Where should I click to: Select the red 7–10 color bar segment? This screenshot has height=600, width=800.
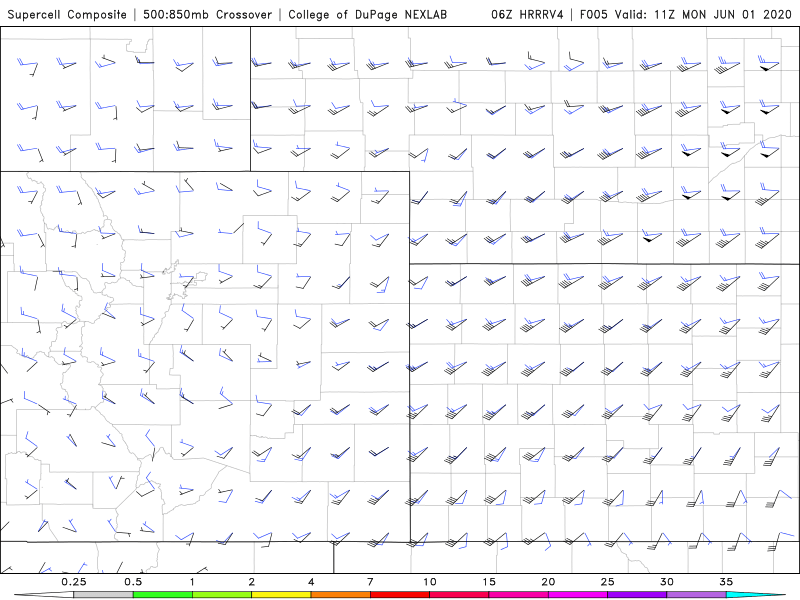(x=400, y=595)
